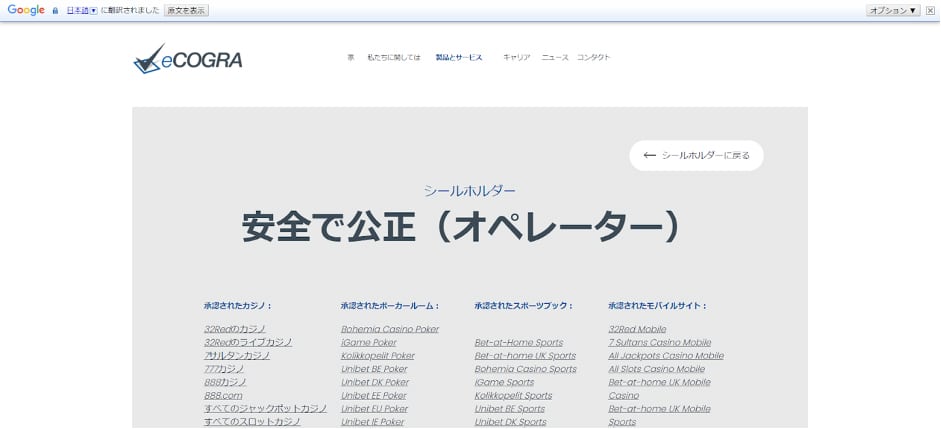Screen dimensions: 941x429
Task: Click the シールホルダー subtitle text
Action: click(469, 191)
